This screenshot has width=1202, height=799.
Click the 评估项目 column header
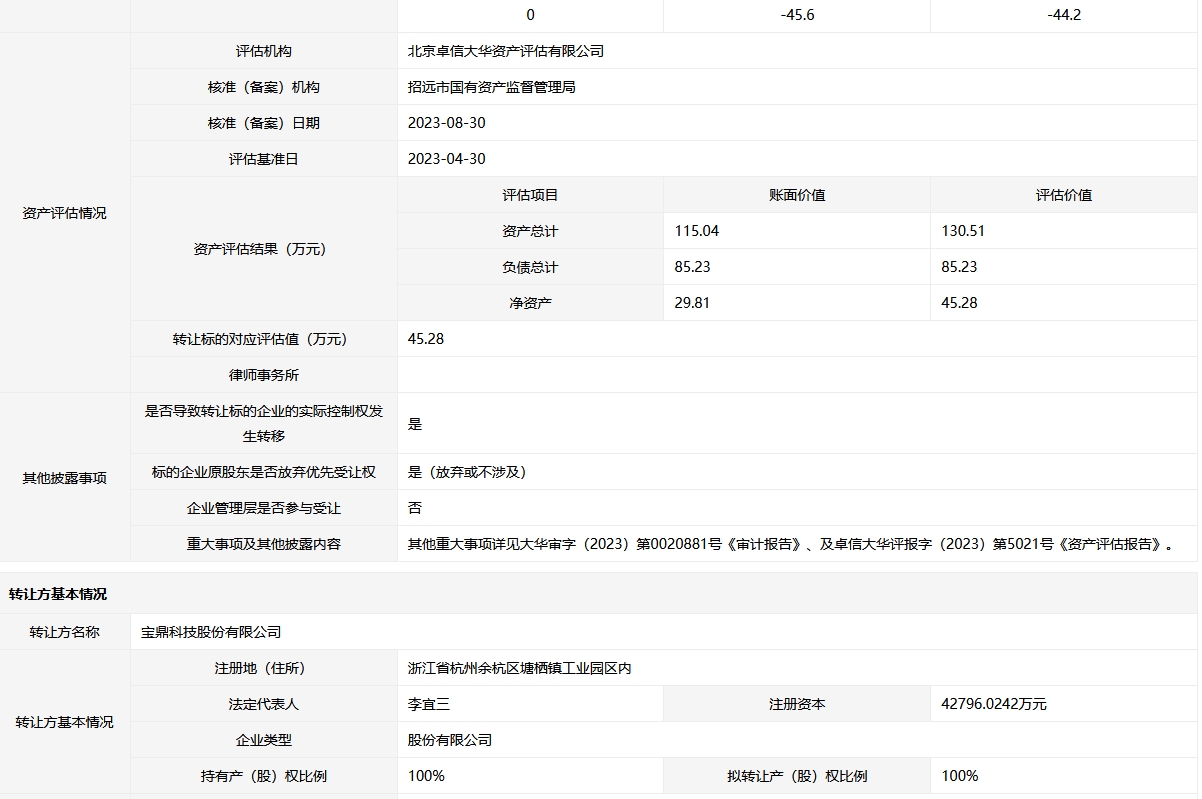(530, 195)
